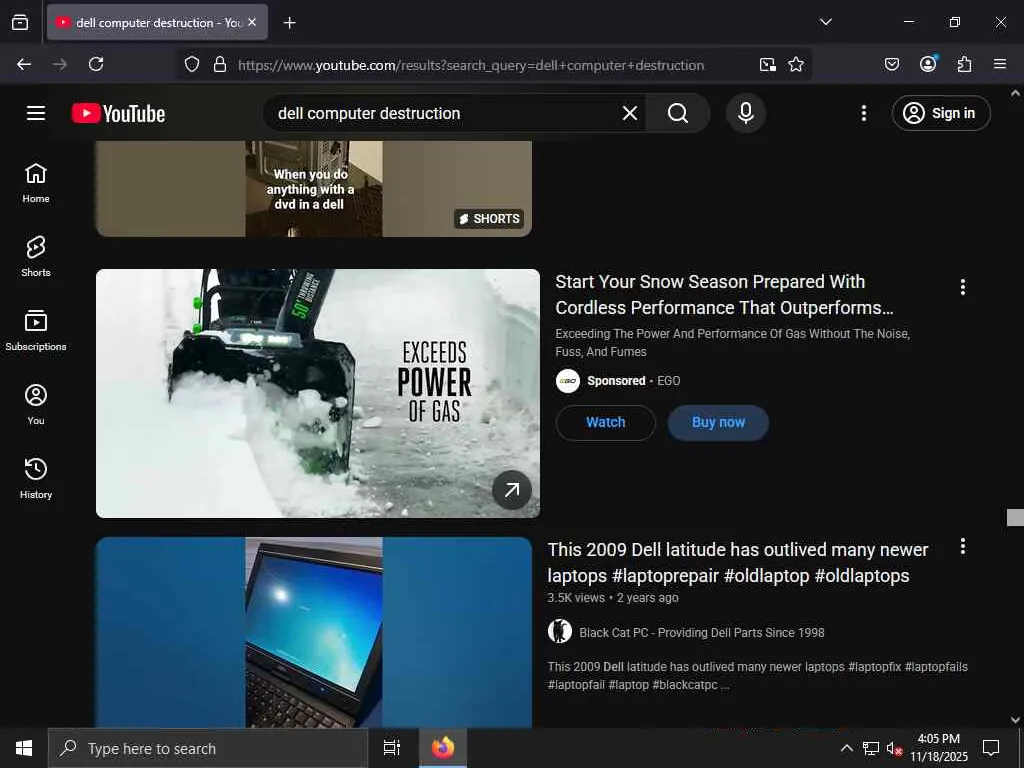Start voice search with microphone
This screenshot has height=768, width=1024.
click(746, 113)
